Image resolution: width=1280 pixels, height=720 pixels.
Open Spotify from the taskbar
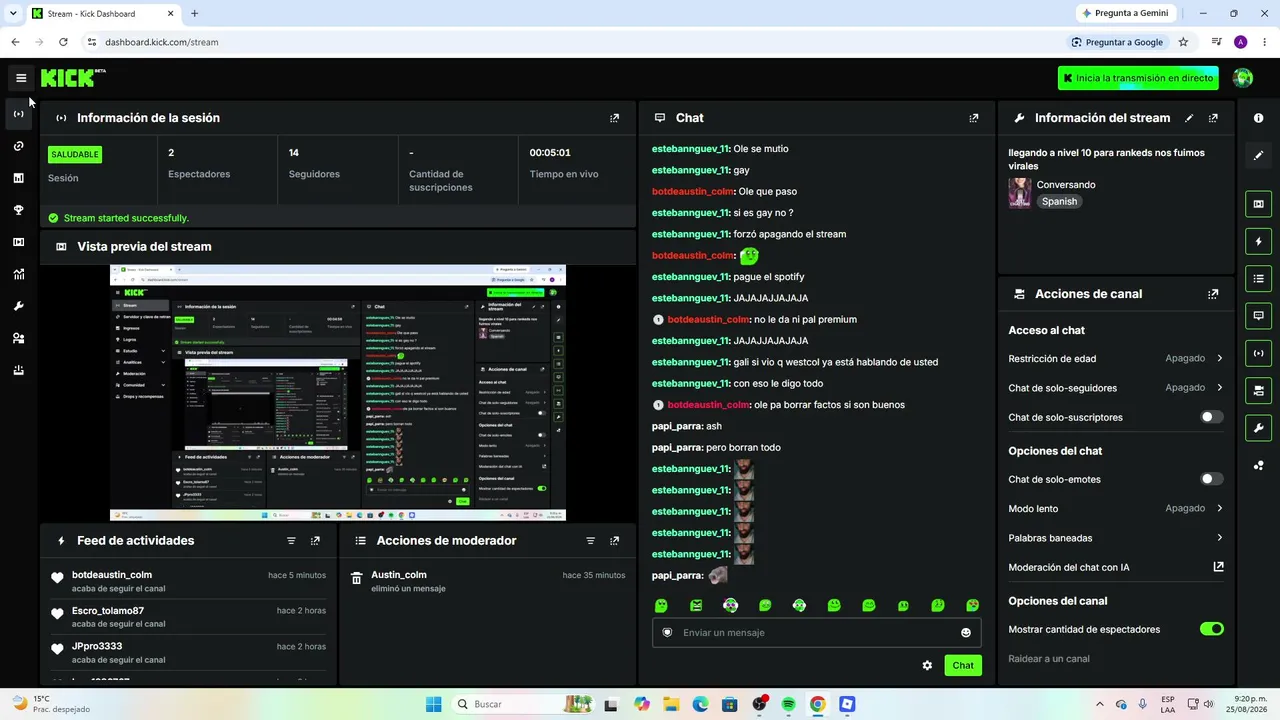(788, 704)
